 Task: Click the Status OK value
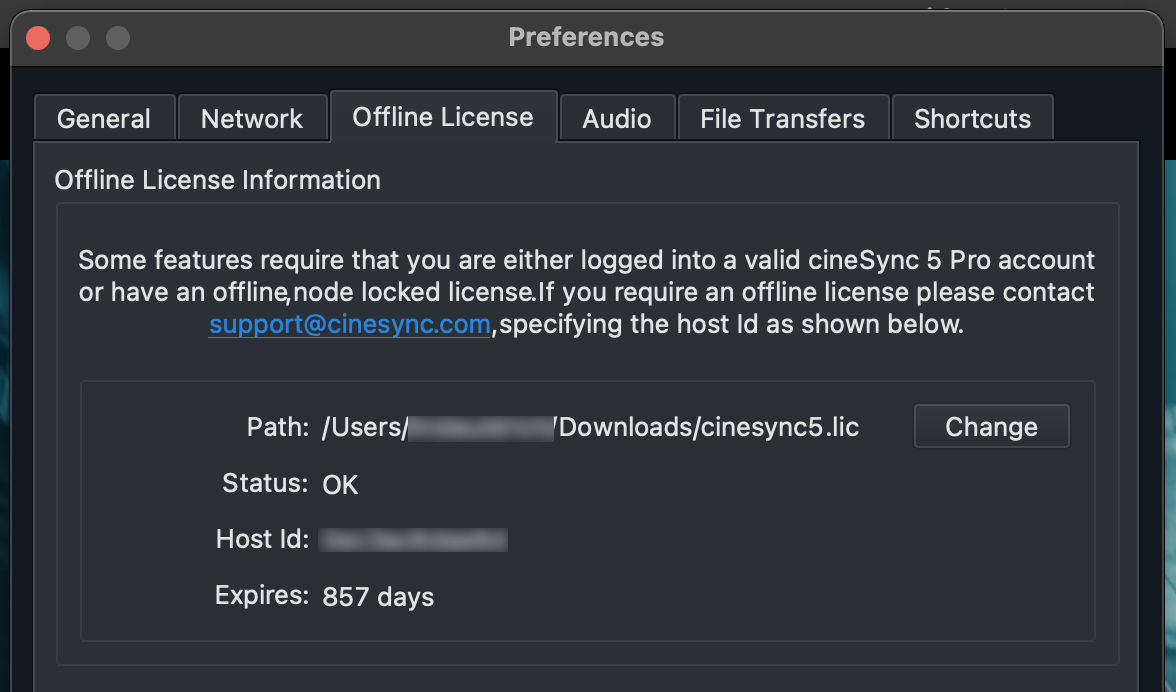coord(340,484)
